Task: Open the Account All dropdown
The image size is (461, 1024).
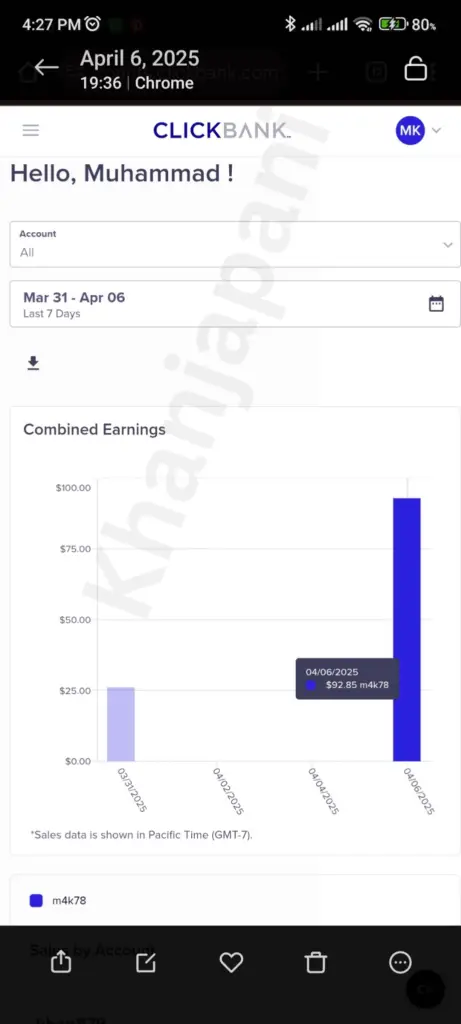Action: pos(235,244)
